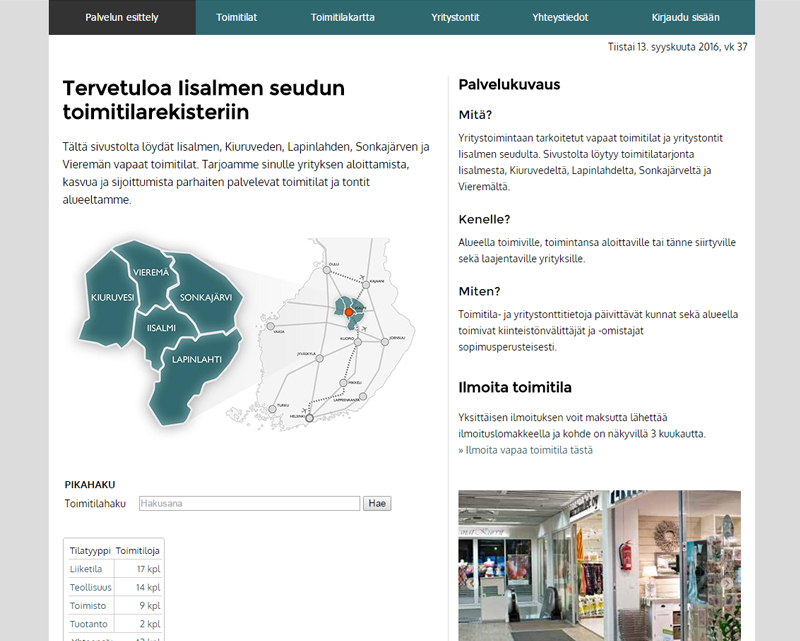Click the Lappeenranta city node on the map
This screenshot has width=800, height=641.
(363, 396)
